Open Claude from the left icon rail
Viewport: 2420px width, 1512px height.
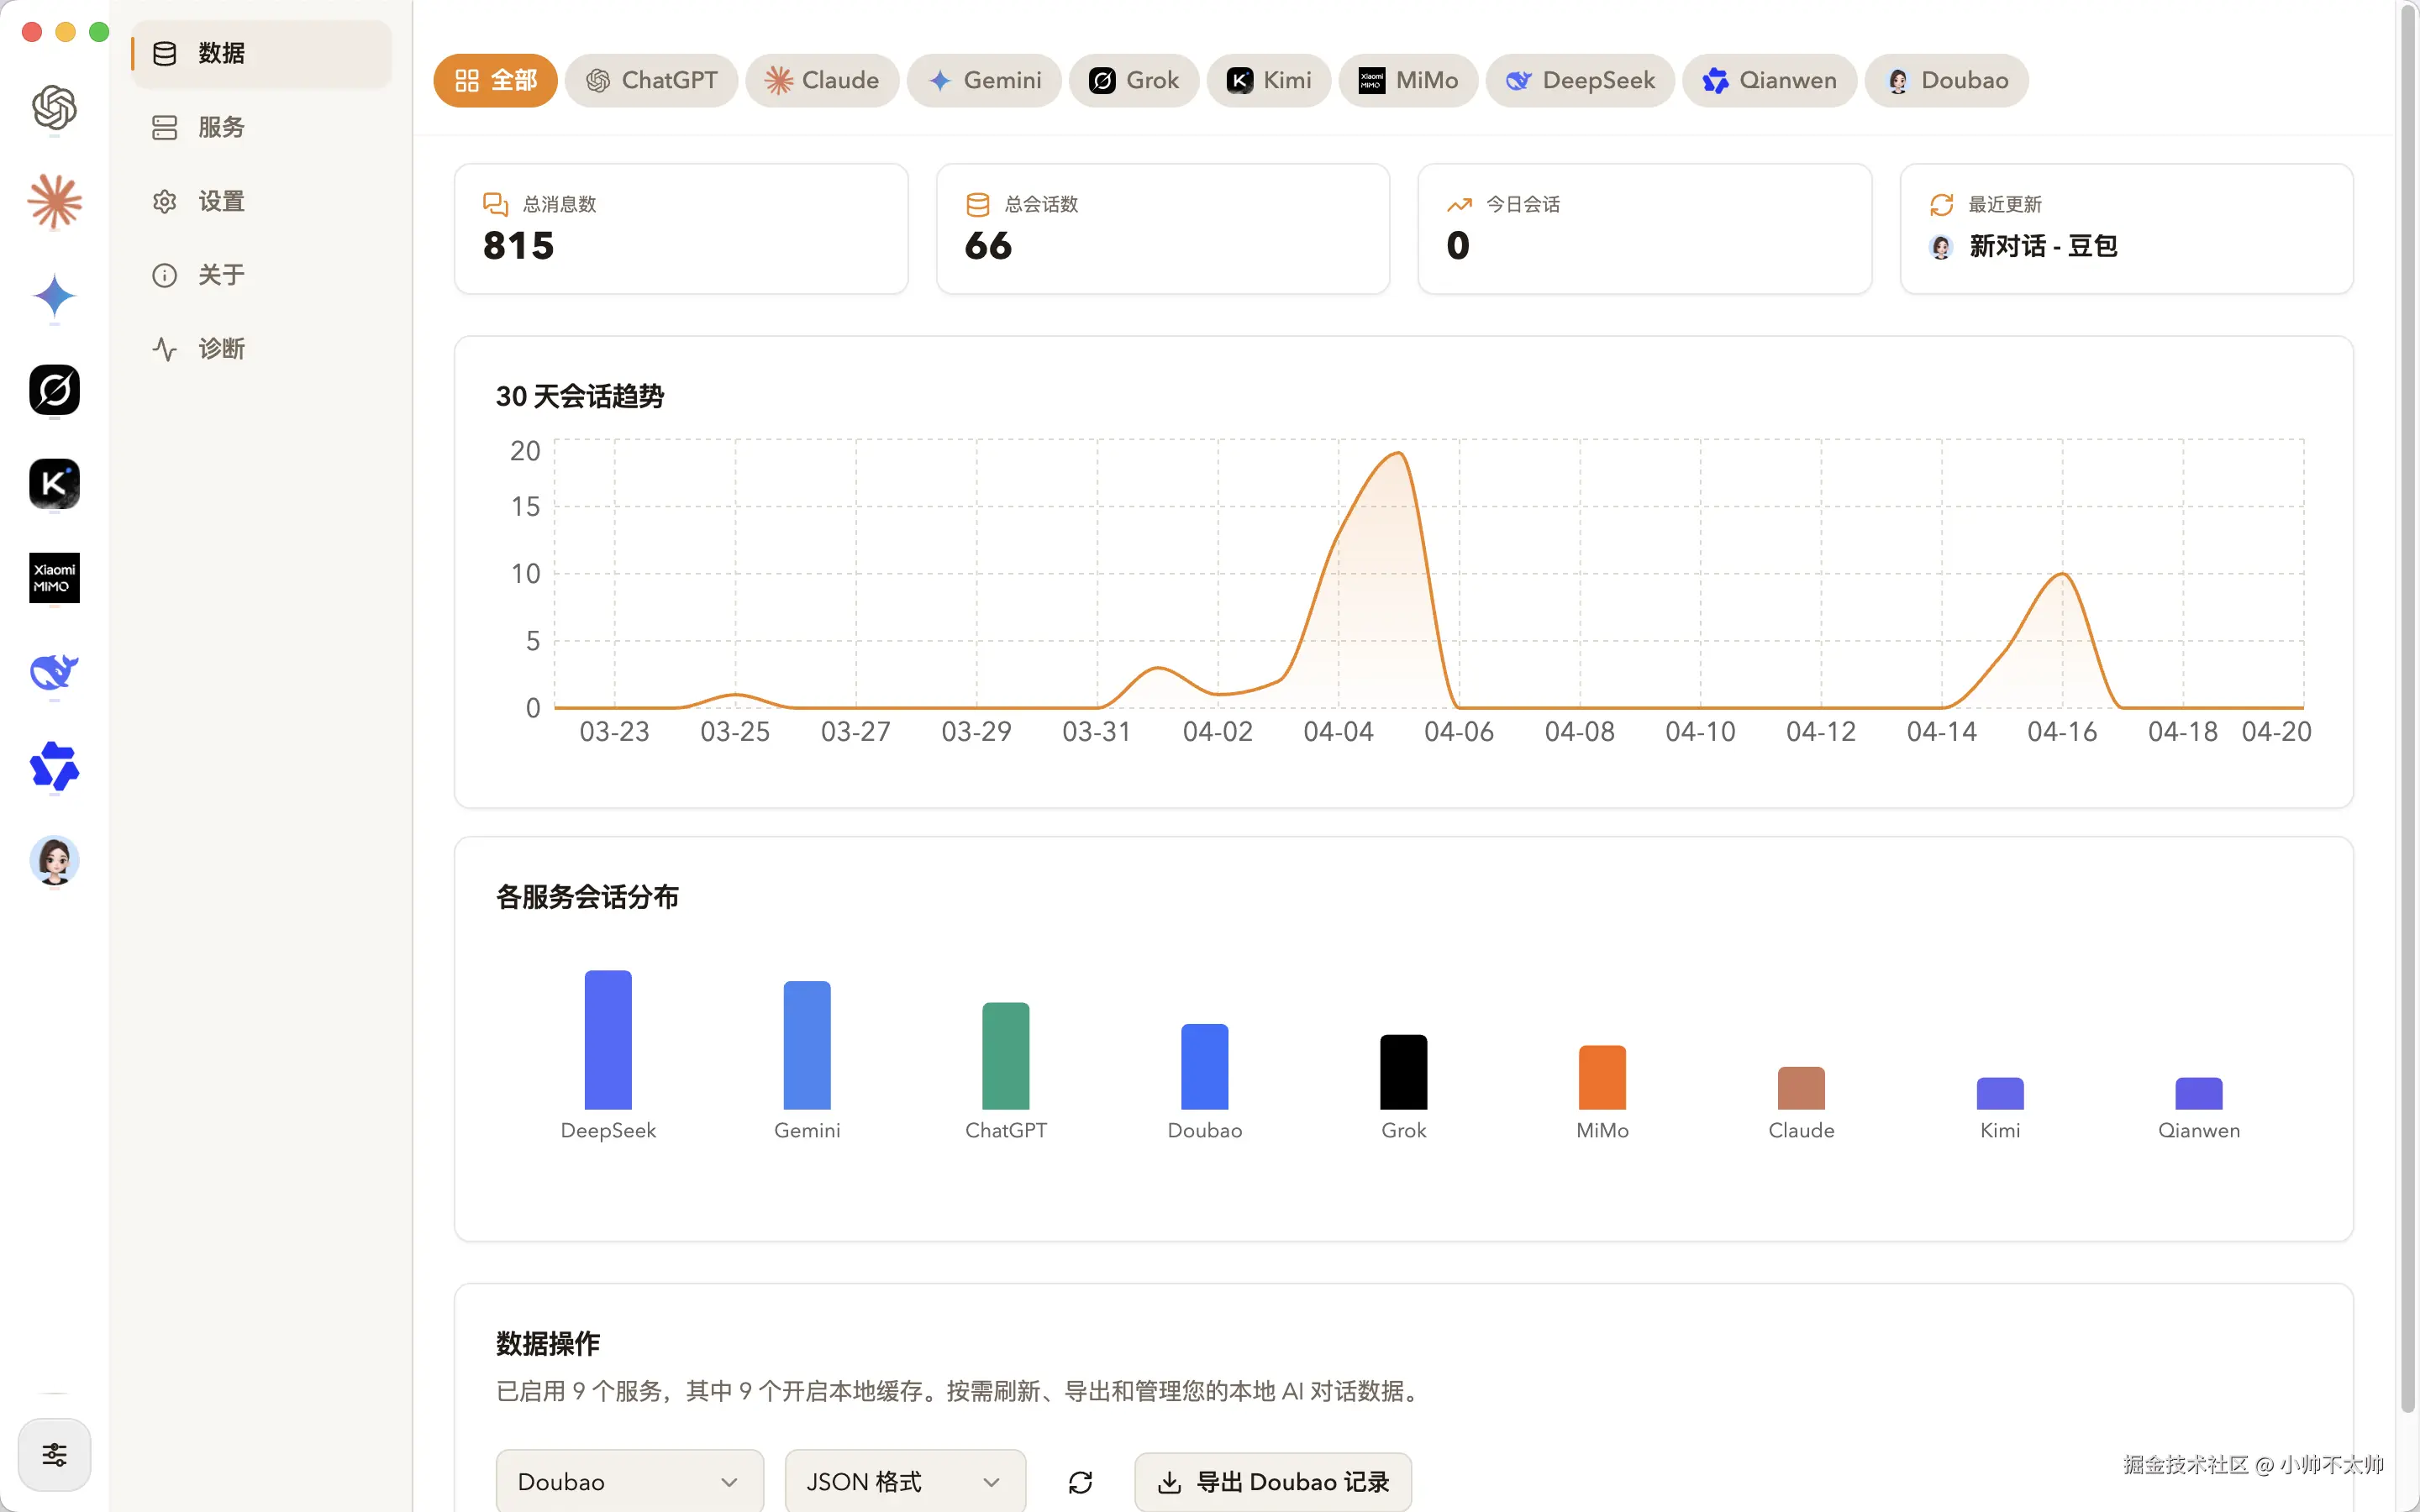(54, 201)
